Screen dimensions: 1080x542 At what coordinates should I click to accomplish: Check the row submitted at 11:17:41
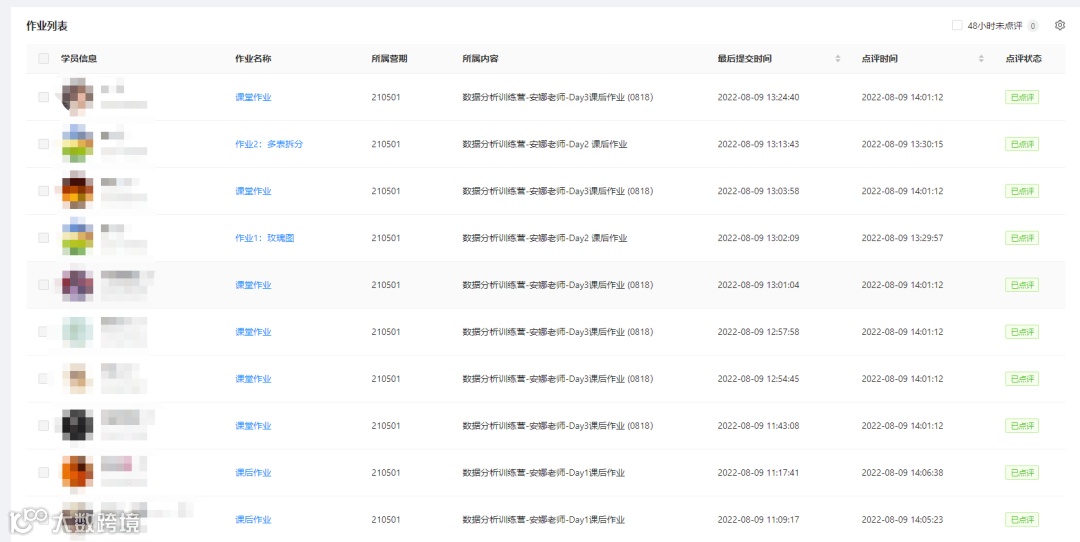(43, 472)
